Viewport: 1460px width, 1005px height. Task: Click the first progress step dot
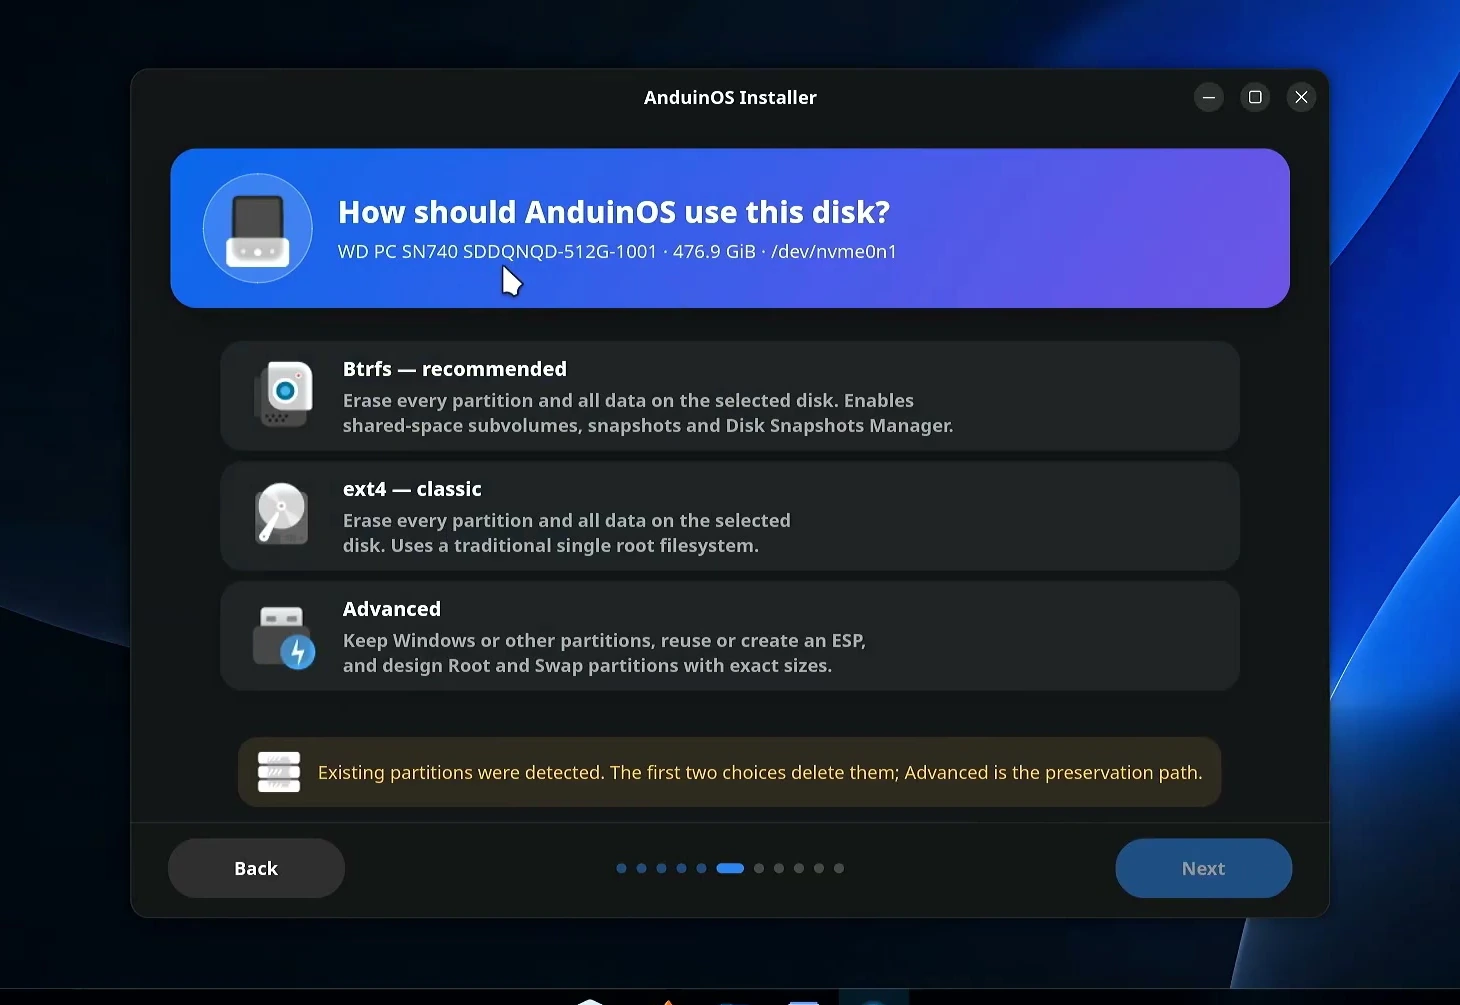[x=621, y=868]
